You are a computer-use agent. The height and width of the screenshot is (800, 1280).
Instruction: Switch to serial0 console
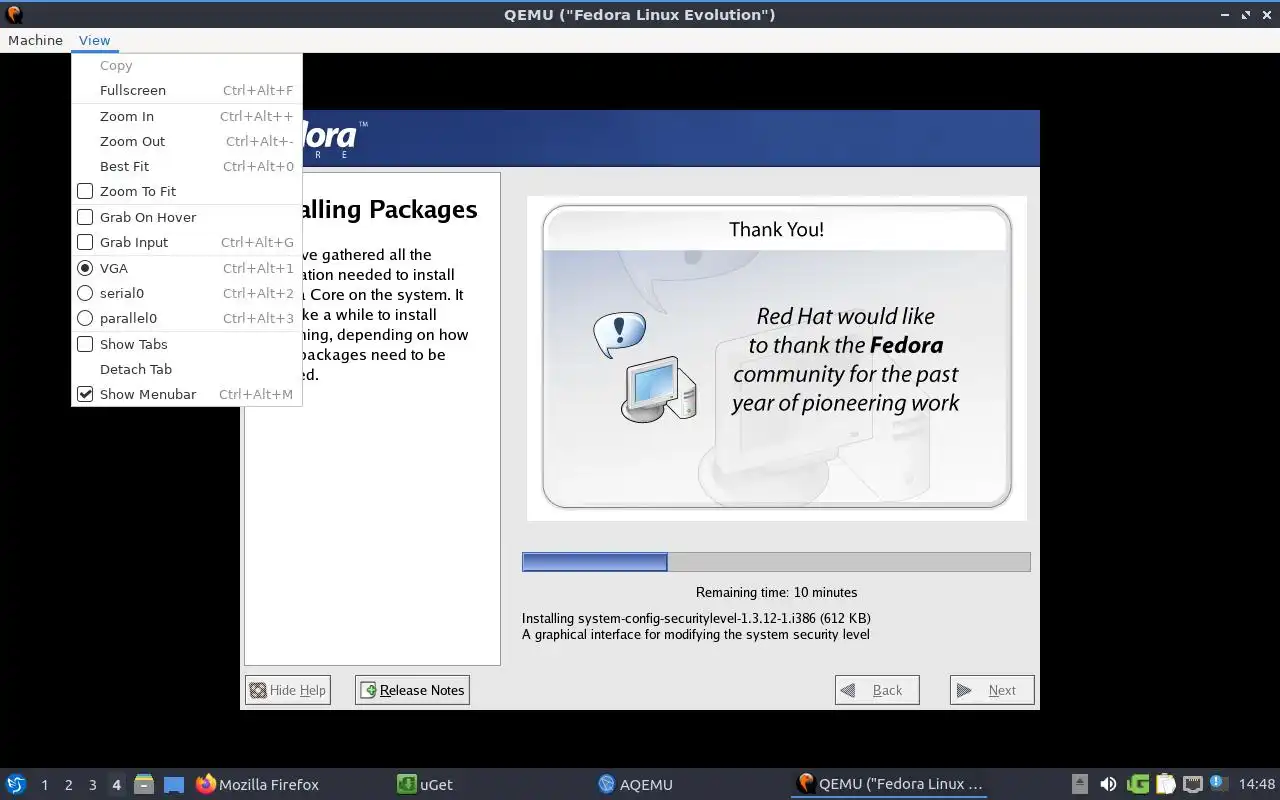186,293
